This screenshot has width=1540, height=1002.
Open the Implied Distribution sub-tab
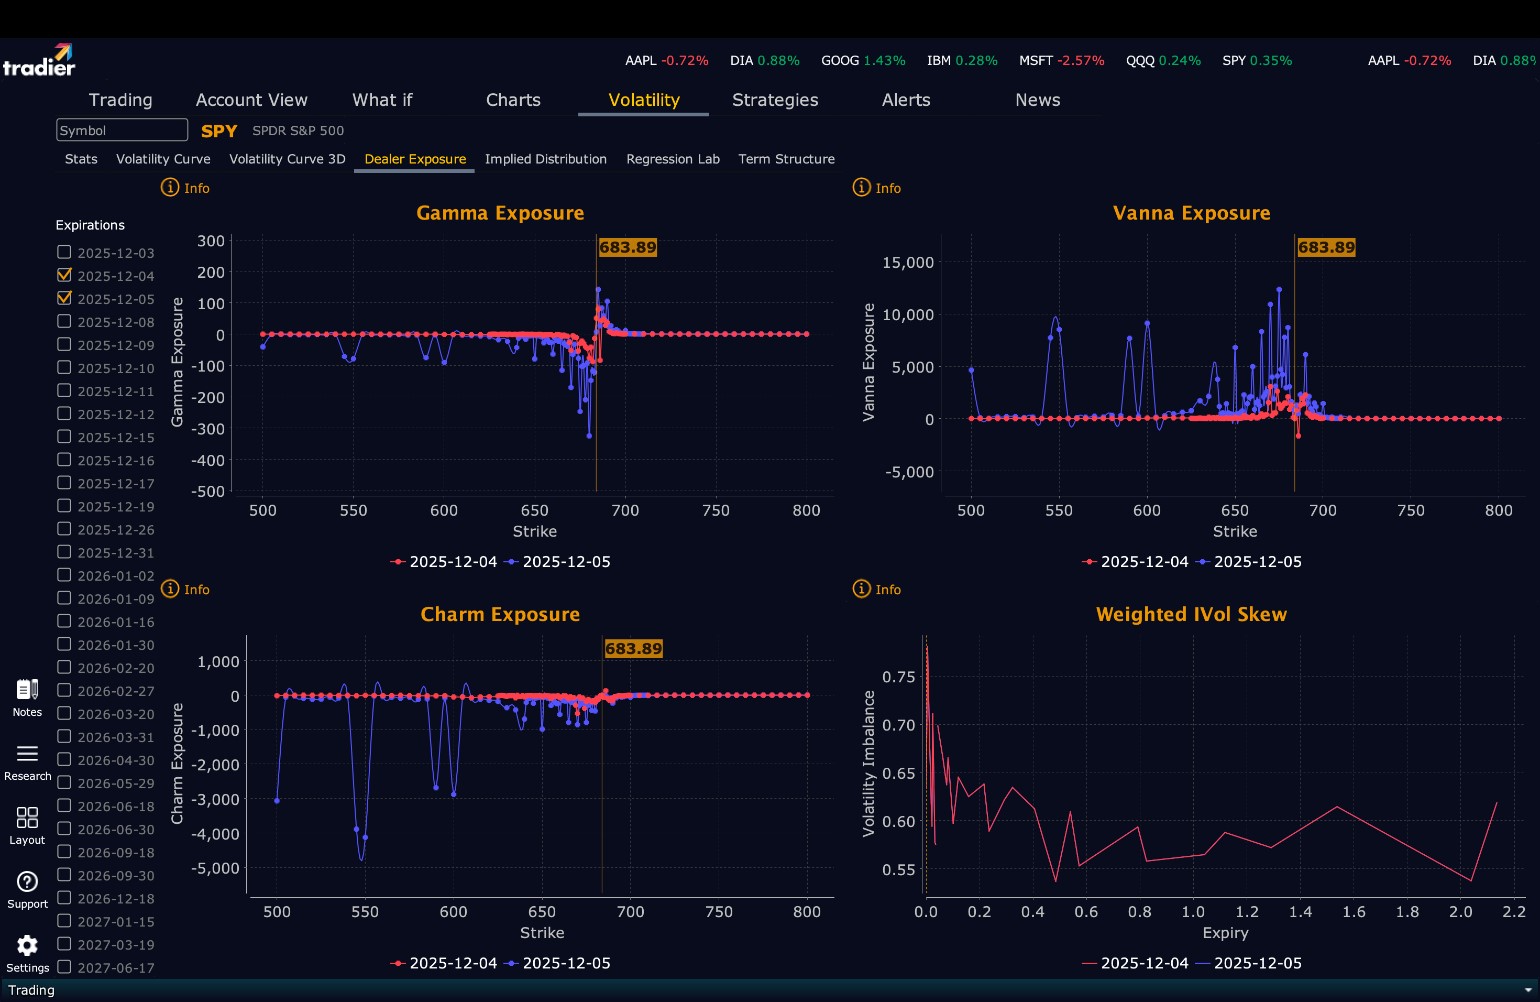(x=546, y=159)
